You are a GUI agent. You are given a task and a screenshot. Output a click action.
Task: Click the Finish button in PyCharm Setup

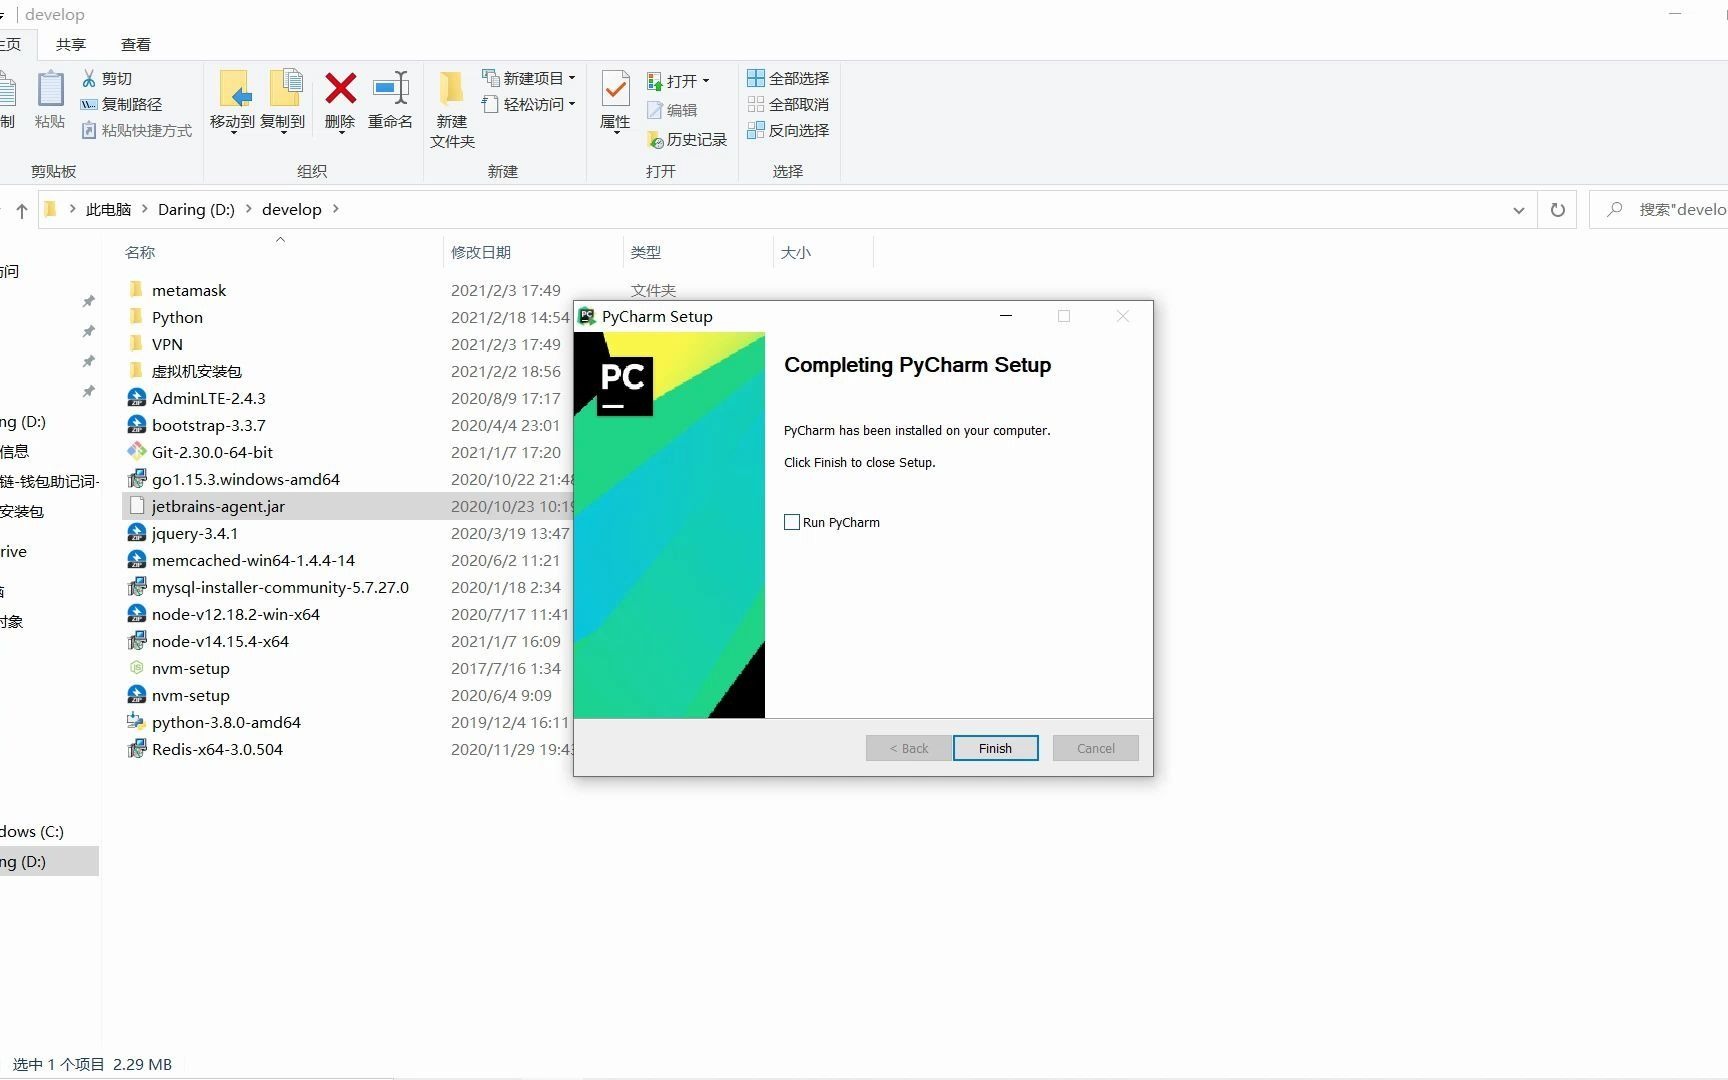(x=995, y=748)
